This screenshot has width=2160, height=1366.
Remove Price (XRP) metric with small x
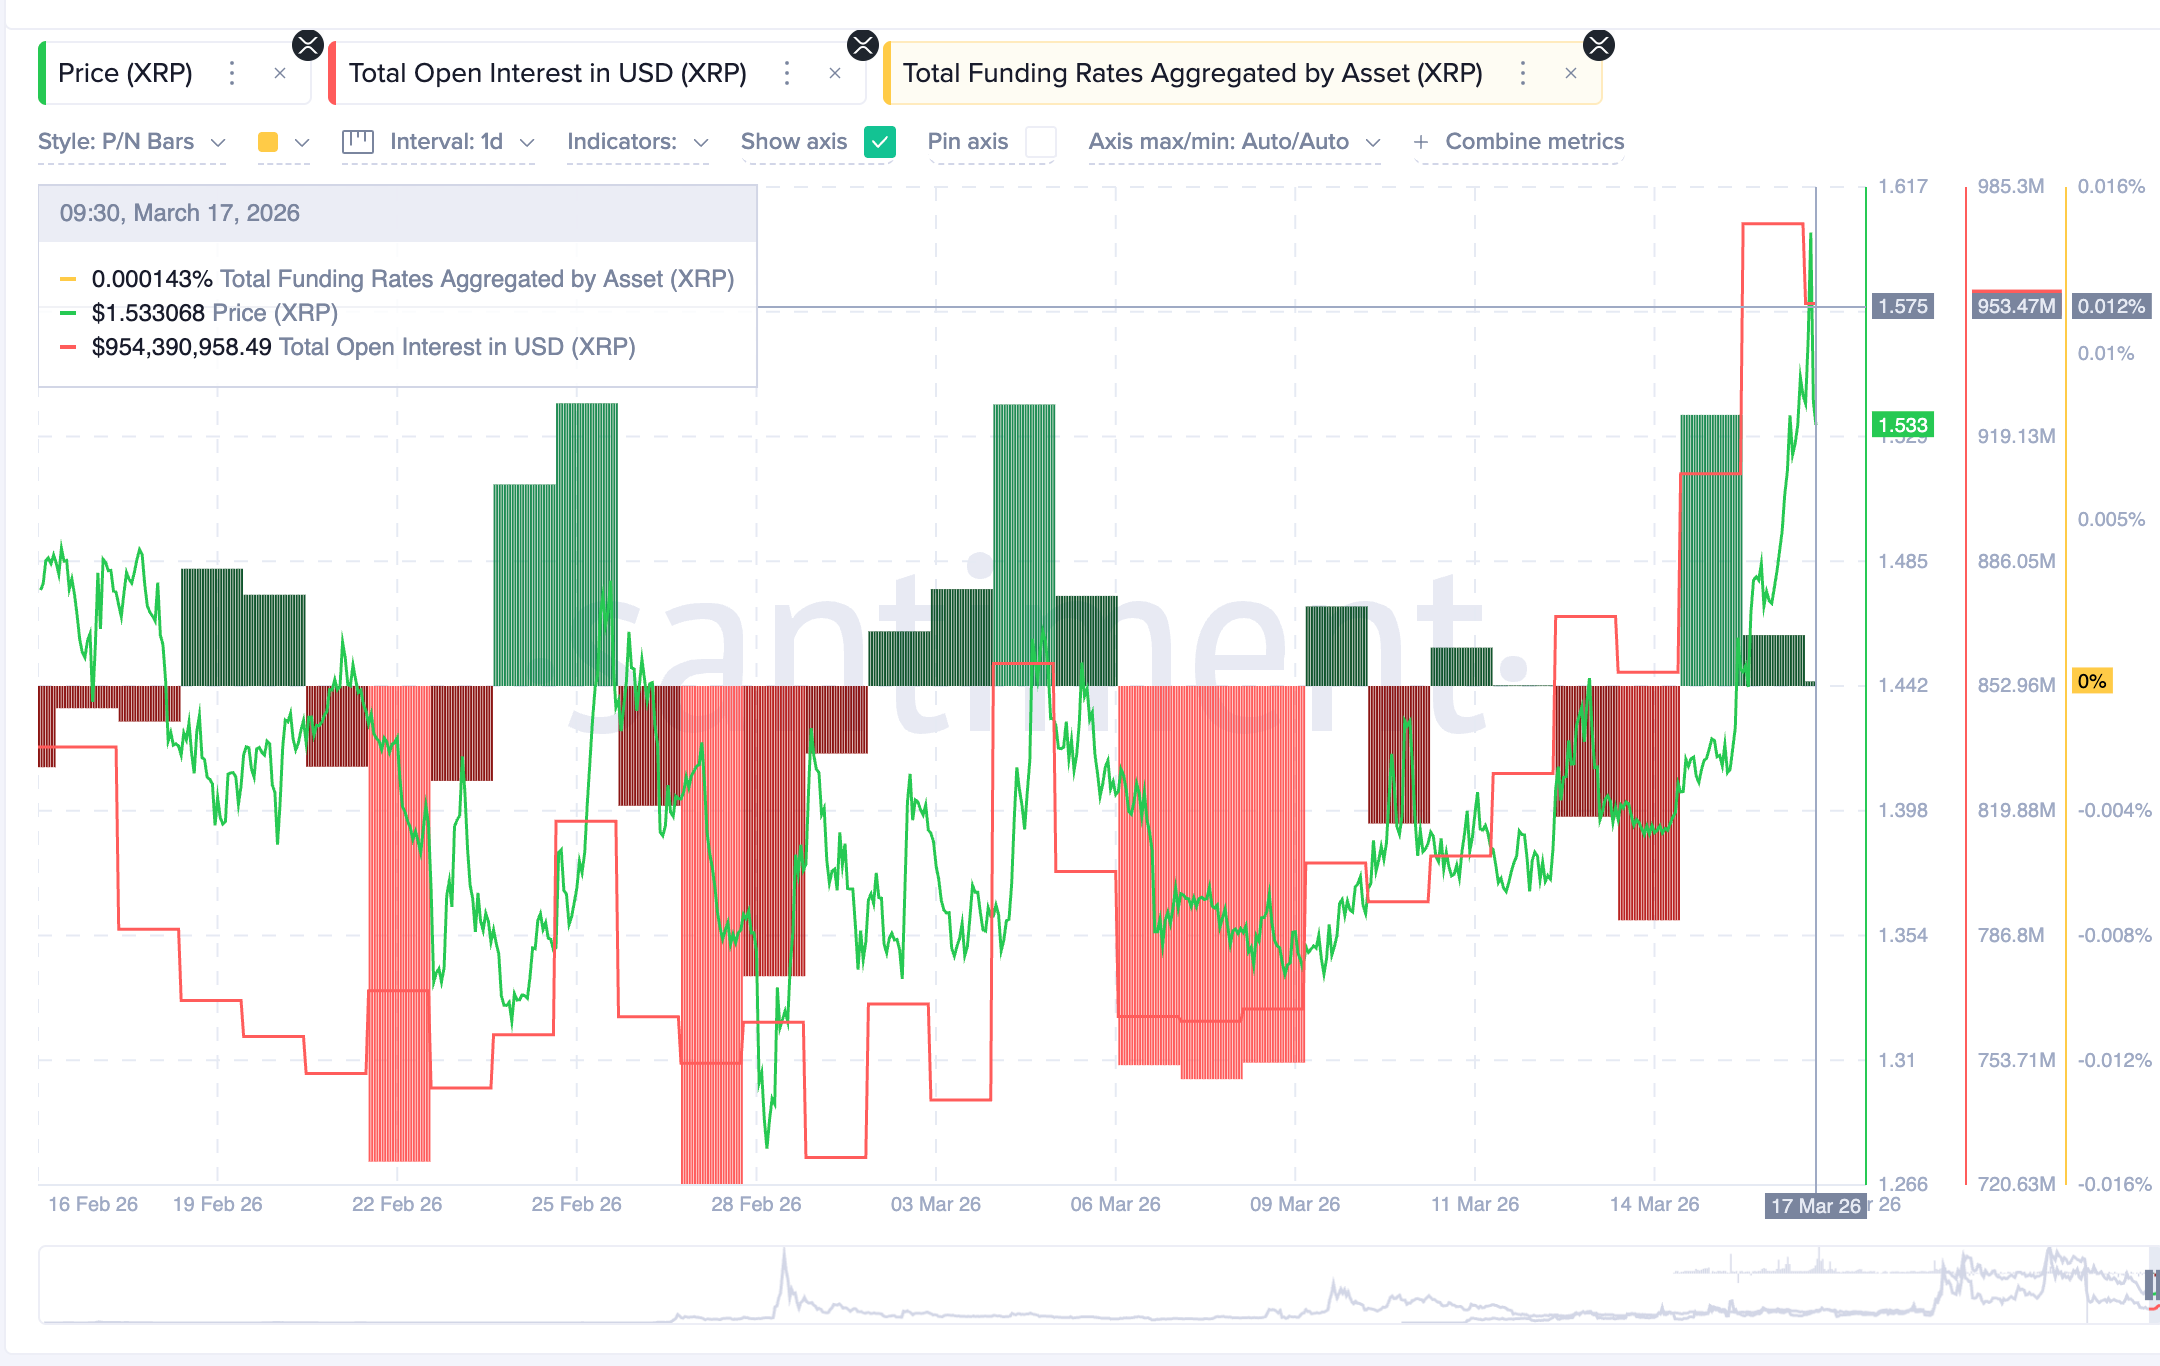pos(280,73)
